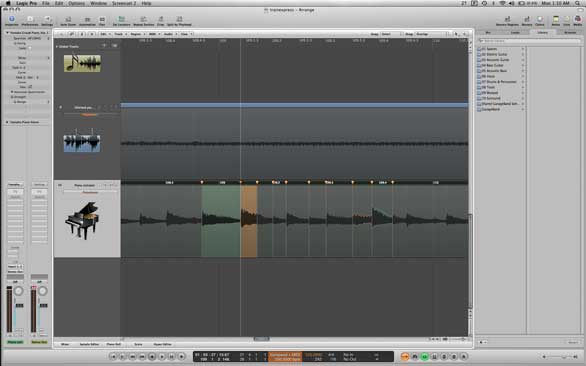Viewport: 586px width, 366px height.
Task: Click the master volume slider in transport
Action: point(559,357)
